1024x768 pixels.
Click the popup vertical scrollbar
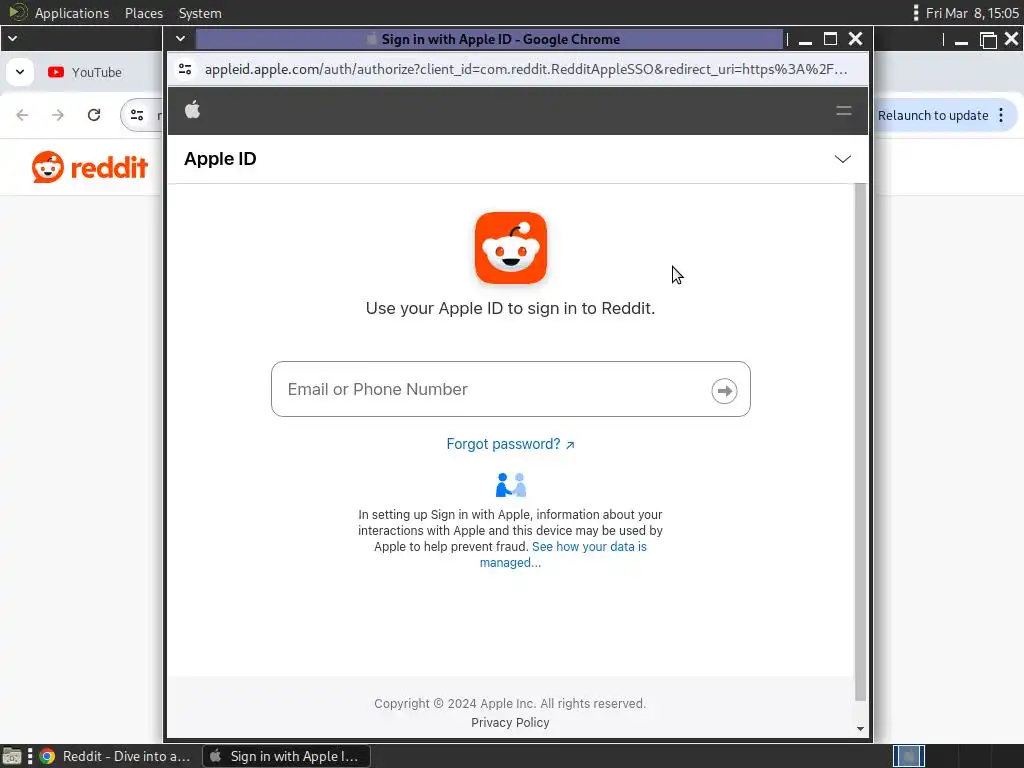[x=860, y=442]
